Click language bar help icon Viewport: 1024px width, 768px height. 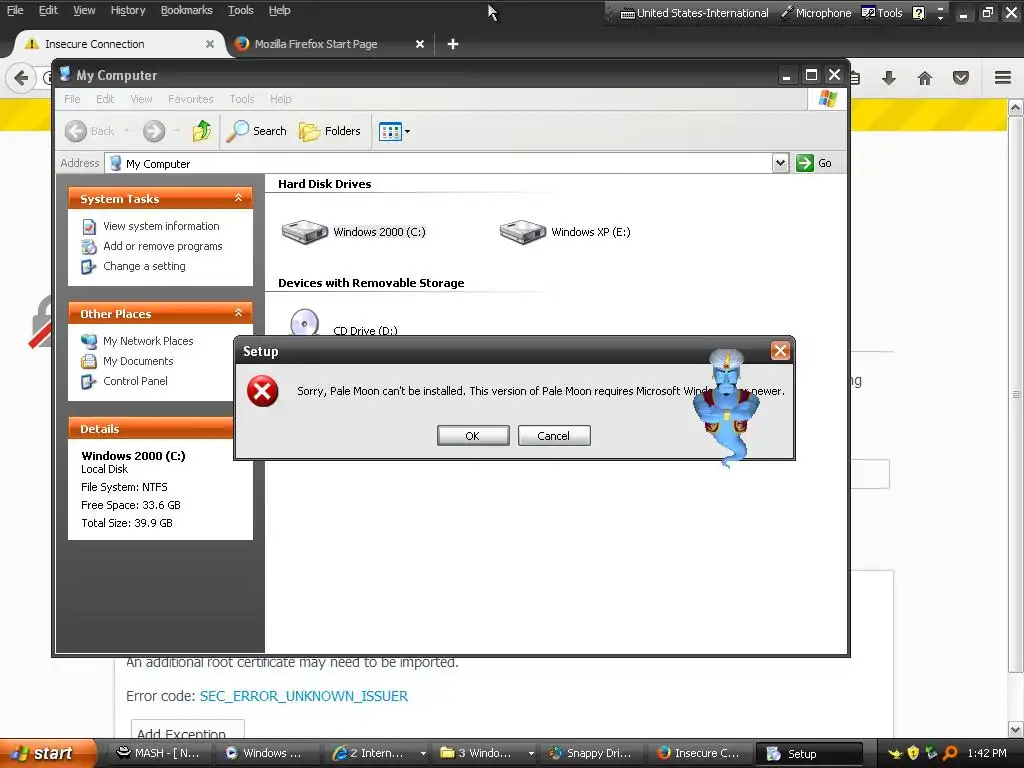pos(918,13)
